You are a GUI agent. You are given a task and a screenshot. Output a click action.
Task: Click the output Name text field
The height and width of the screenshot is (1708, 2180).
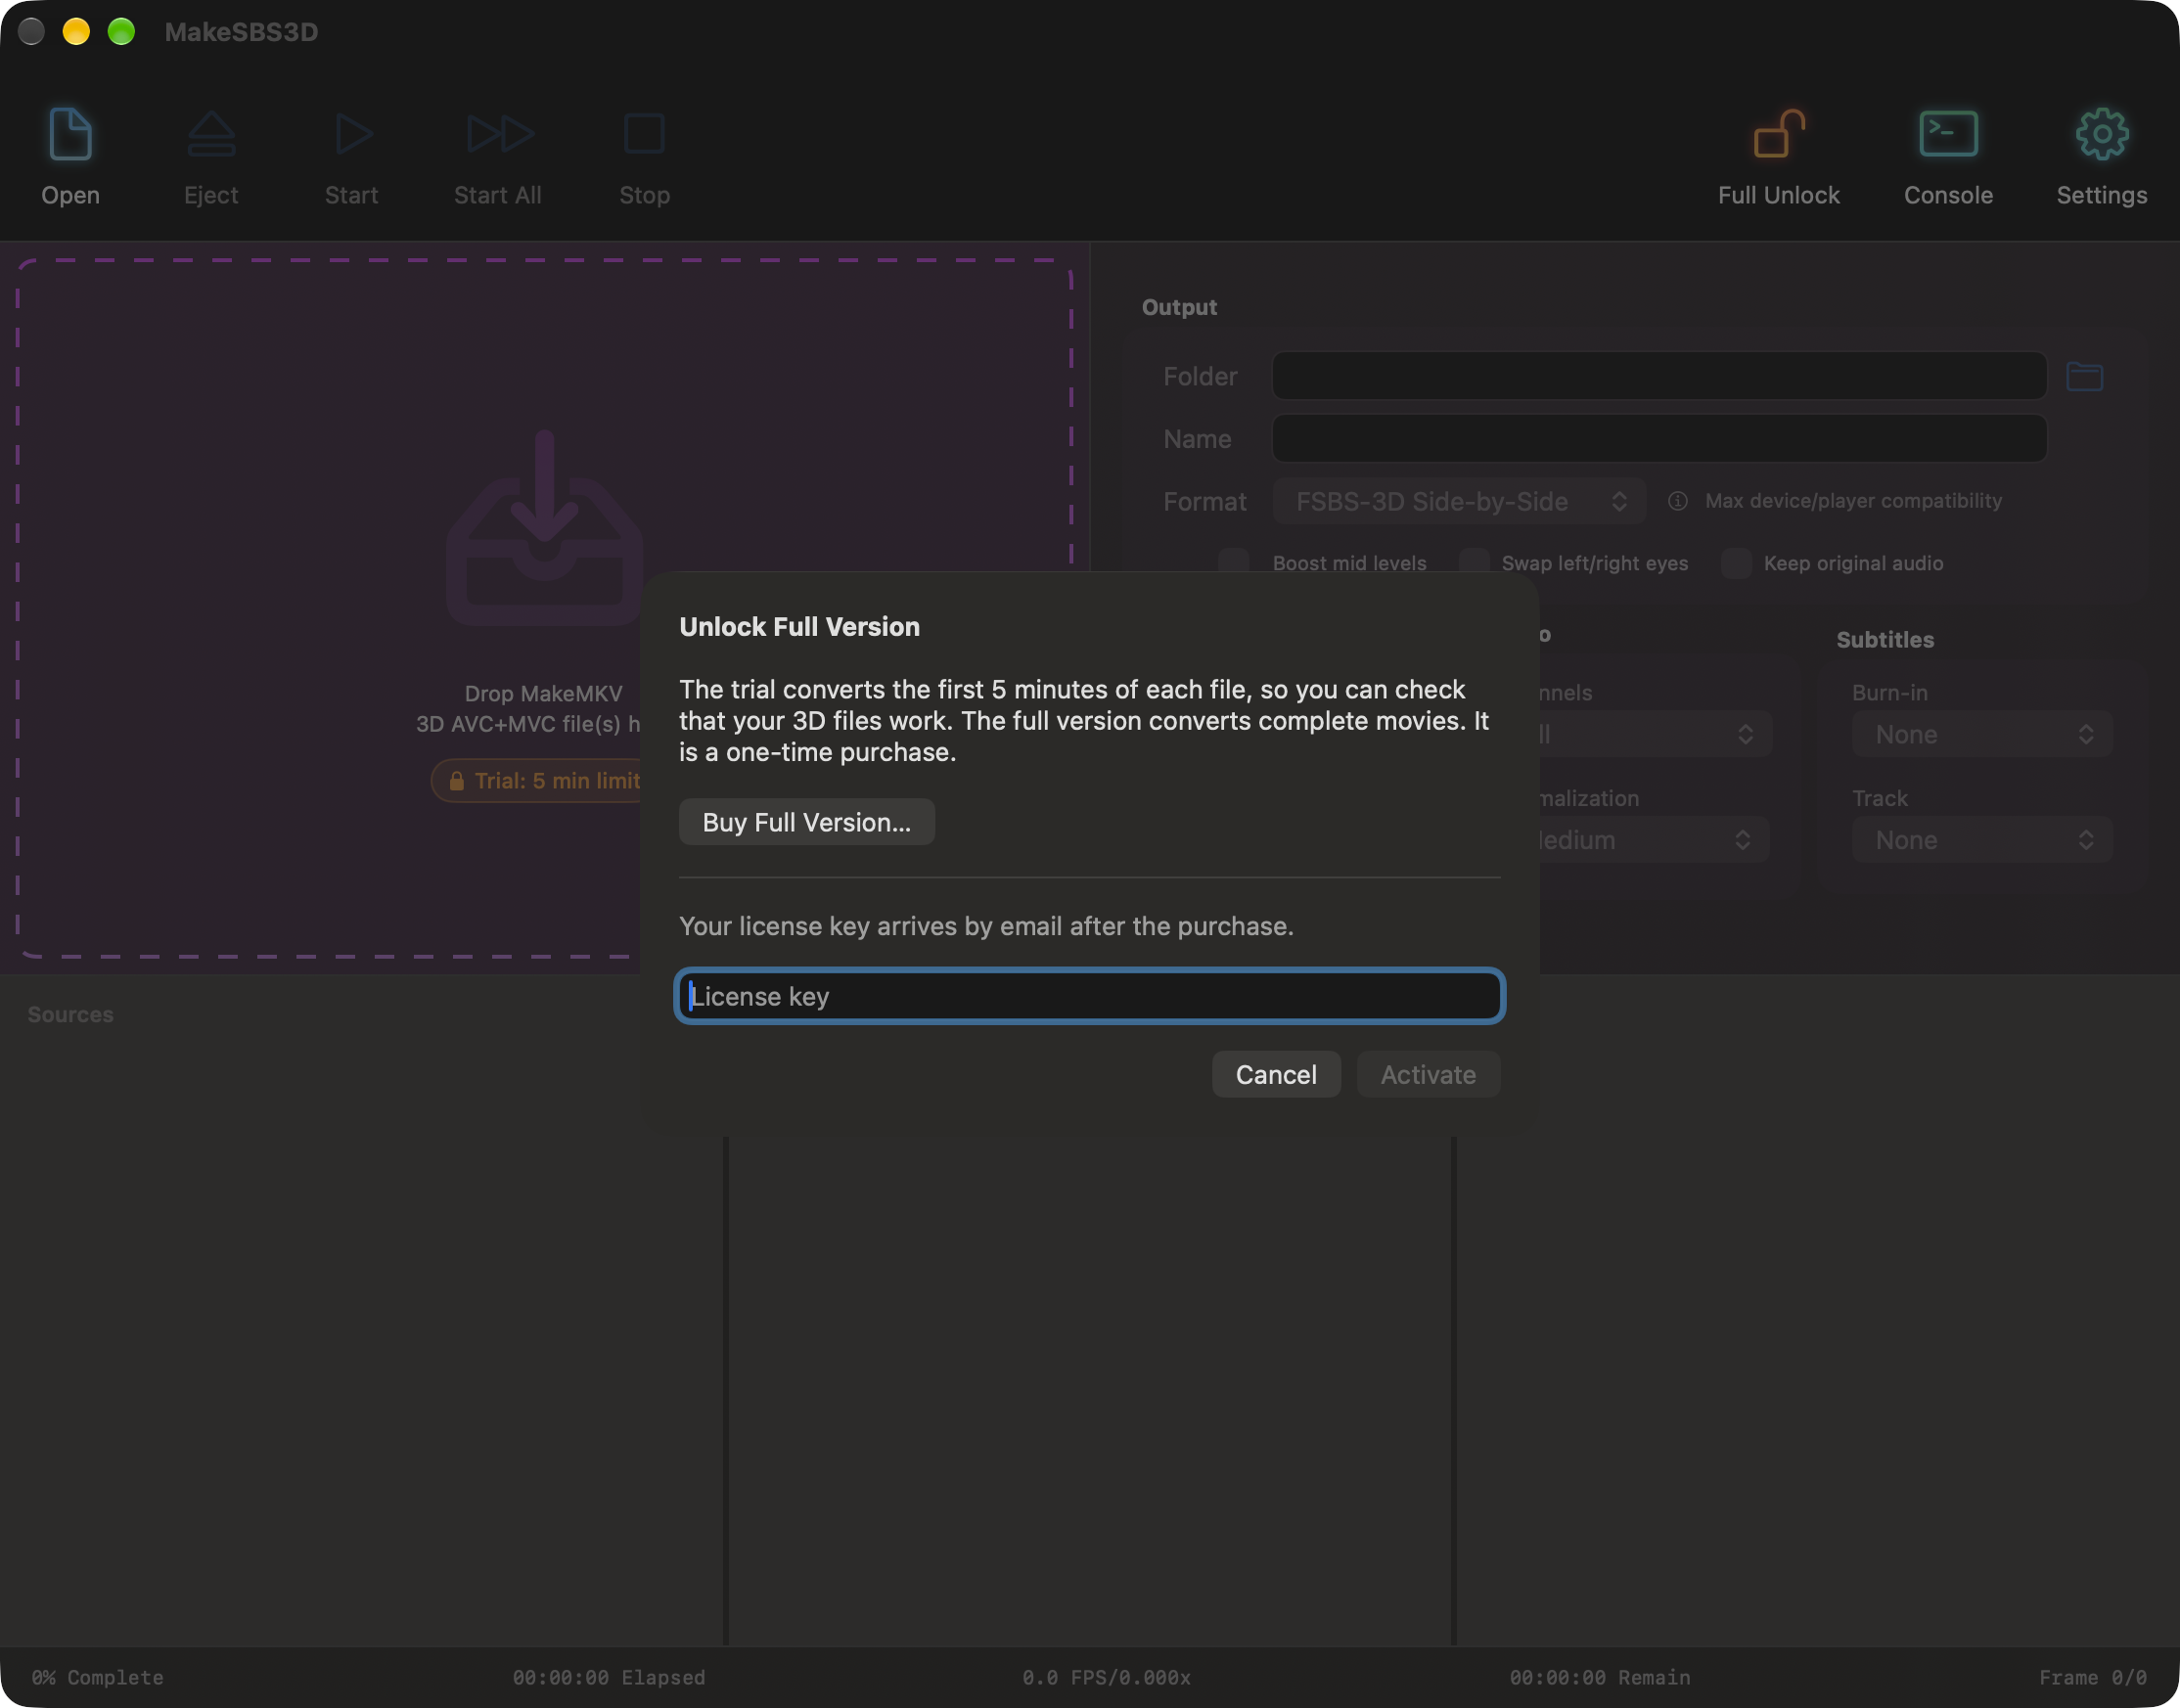[1659, 438]
